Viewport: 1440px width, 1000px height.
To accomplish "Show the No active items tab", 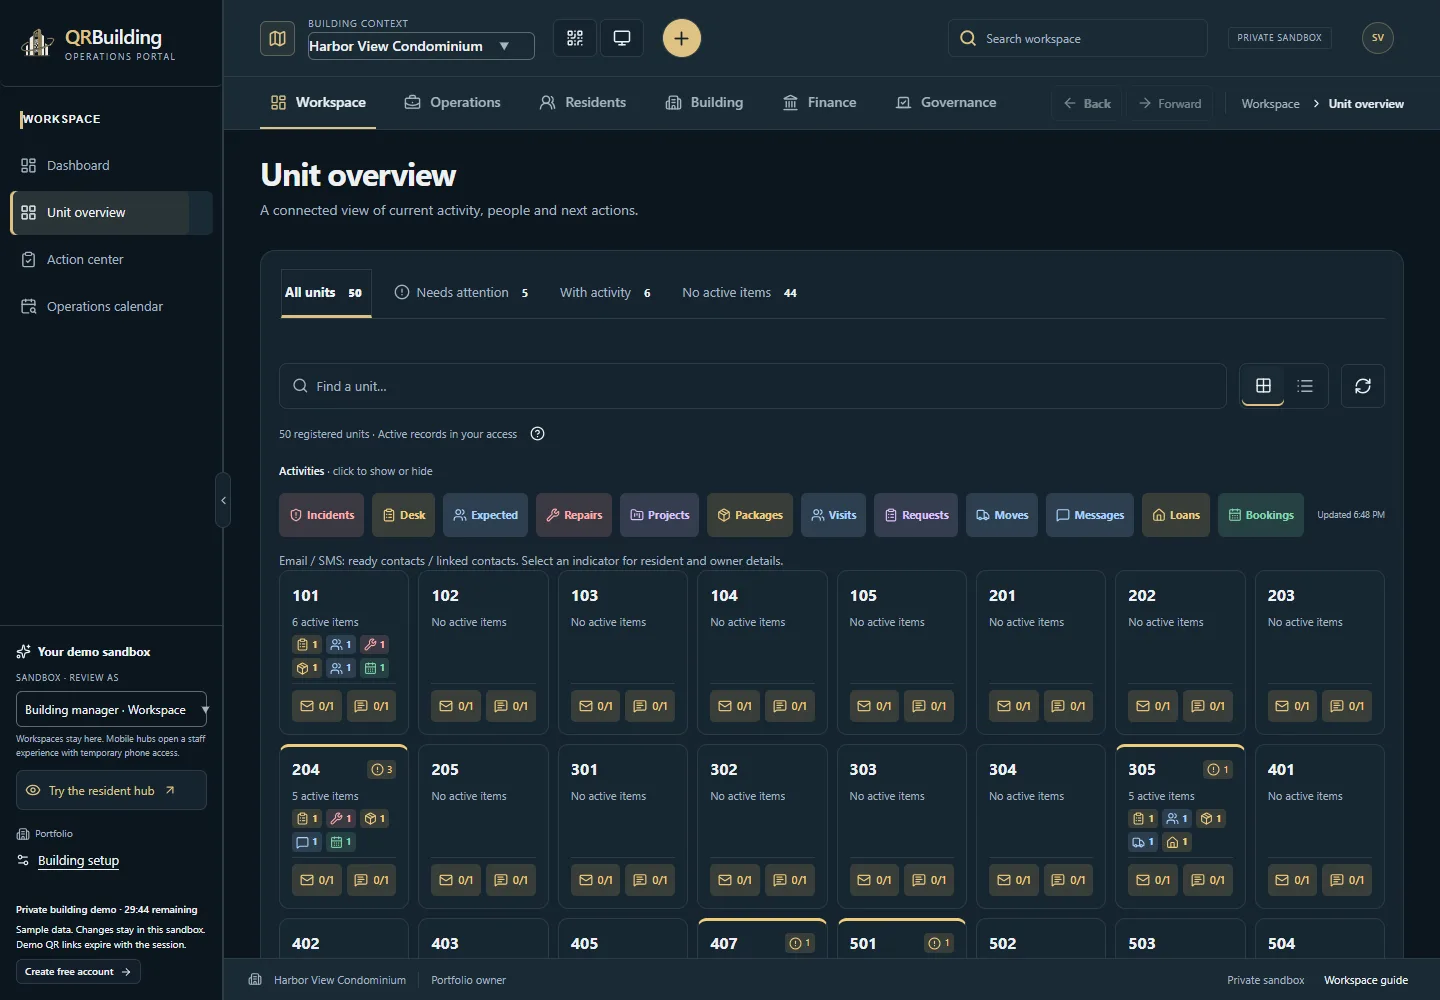I will [740, 293].
